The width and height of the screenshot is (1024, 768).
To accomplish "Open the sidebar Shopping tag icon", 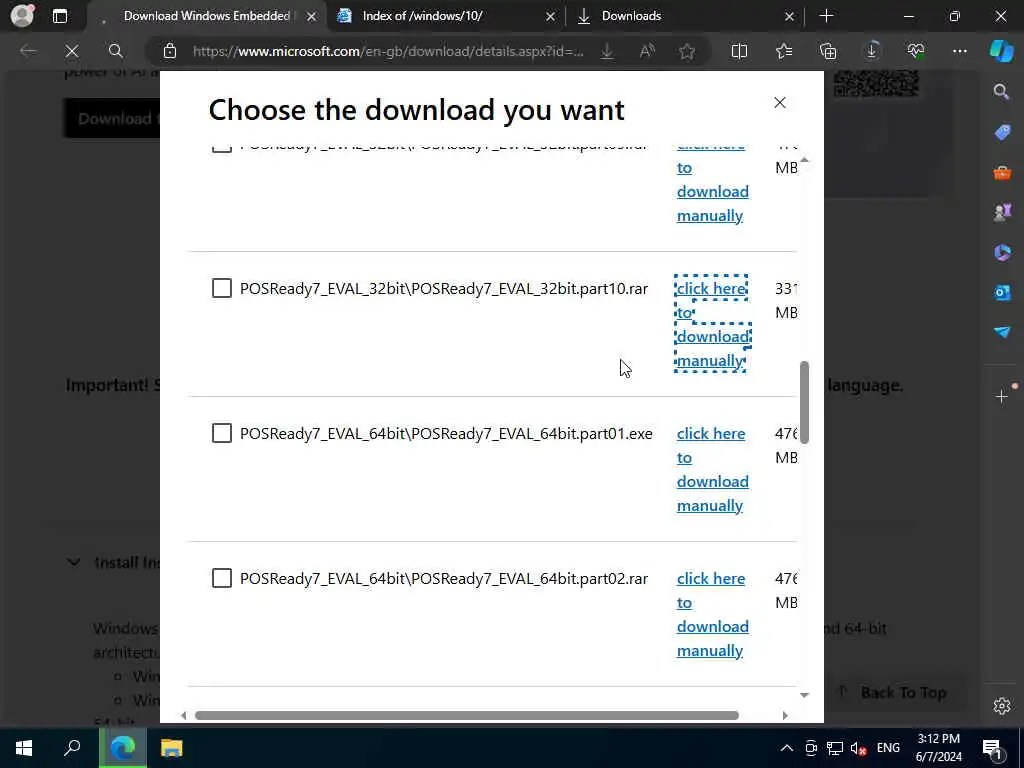I will pyautogui.click(x=1002, y=132).
